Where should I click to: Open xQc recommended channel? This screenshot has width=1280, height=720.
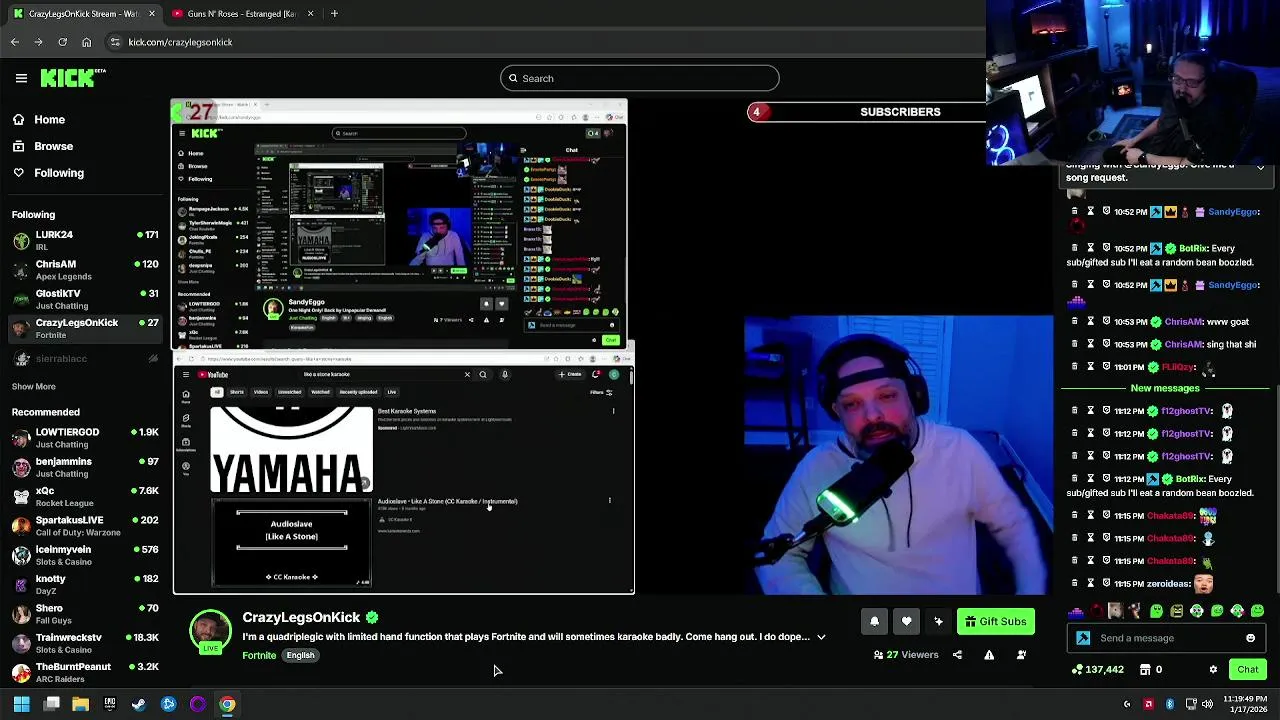85,497
